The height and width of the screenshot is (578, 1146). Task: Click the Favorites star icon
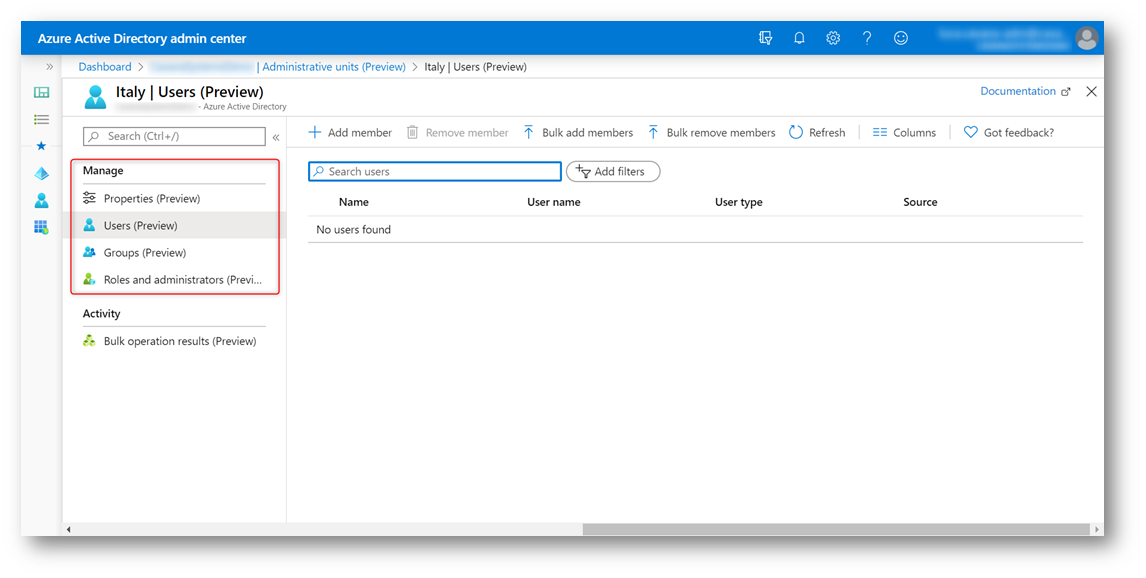(x=42, y=146)
